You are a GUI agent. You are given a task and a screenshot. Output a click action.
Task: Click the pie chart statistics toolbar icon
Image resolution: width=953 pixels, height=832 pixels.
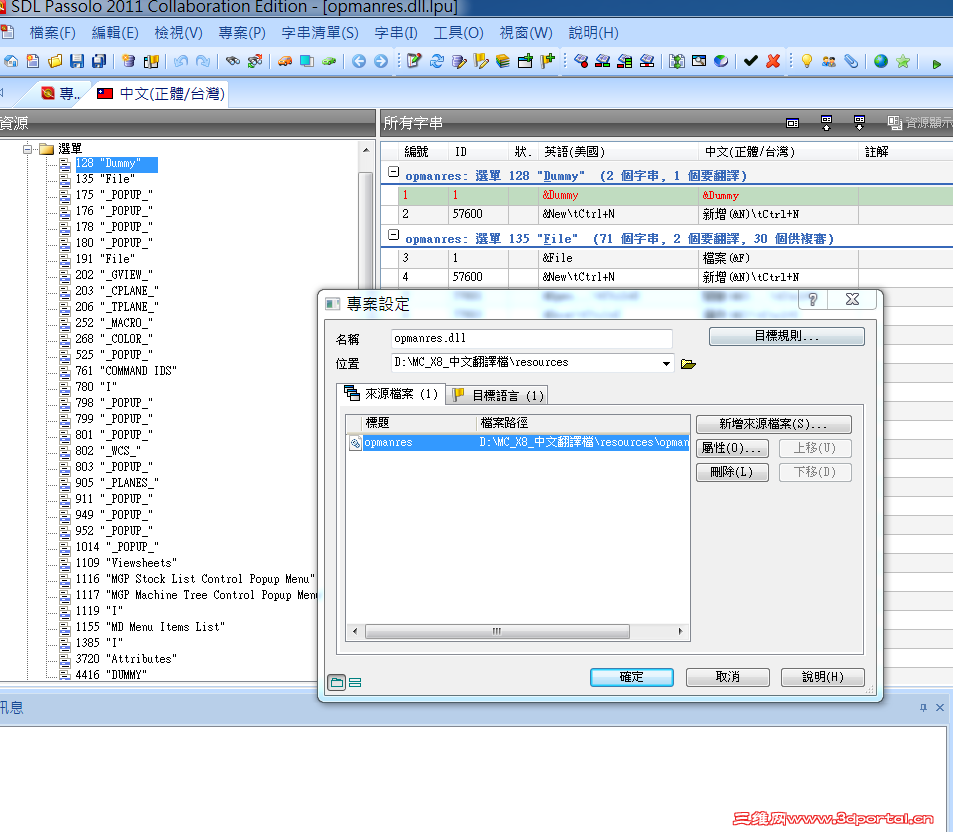(x=721, y=61)
